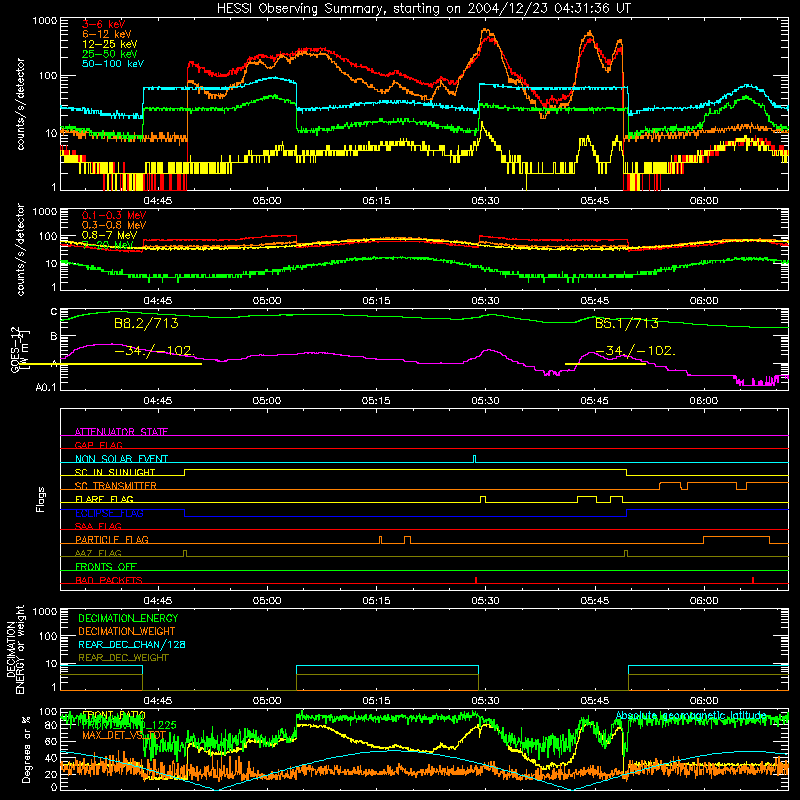The height and width of the screenshot is (800, 800).
Task: Select the NON_SOLAR_EVENT flag label
Action: [121, 459]
